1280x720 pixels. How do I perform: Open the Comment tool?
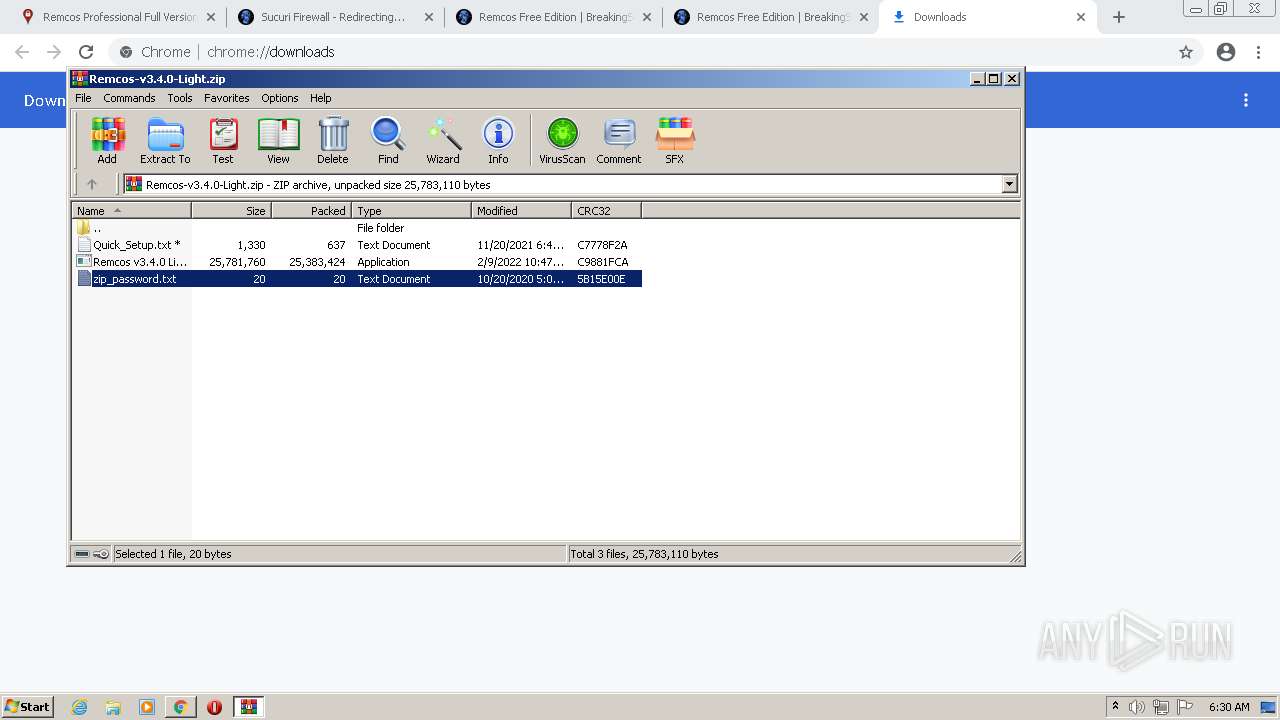tap(619, 140)
